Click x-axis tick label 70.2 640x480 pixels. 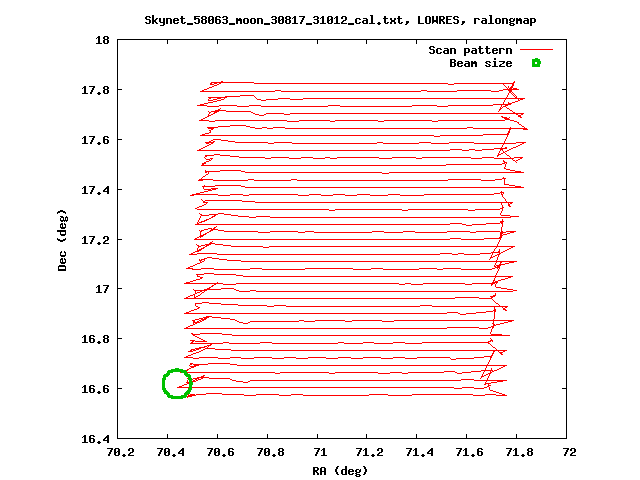(120, 452)
